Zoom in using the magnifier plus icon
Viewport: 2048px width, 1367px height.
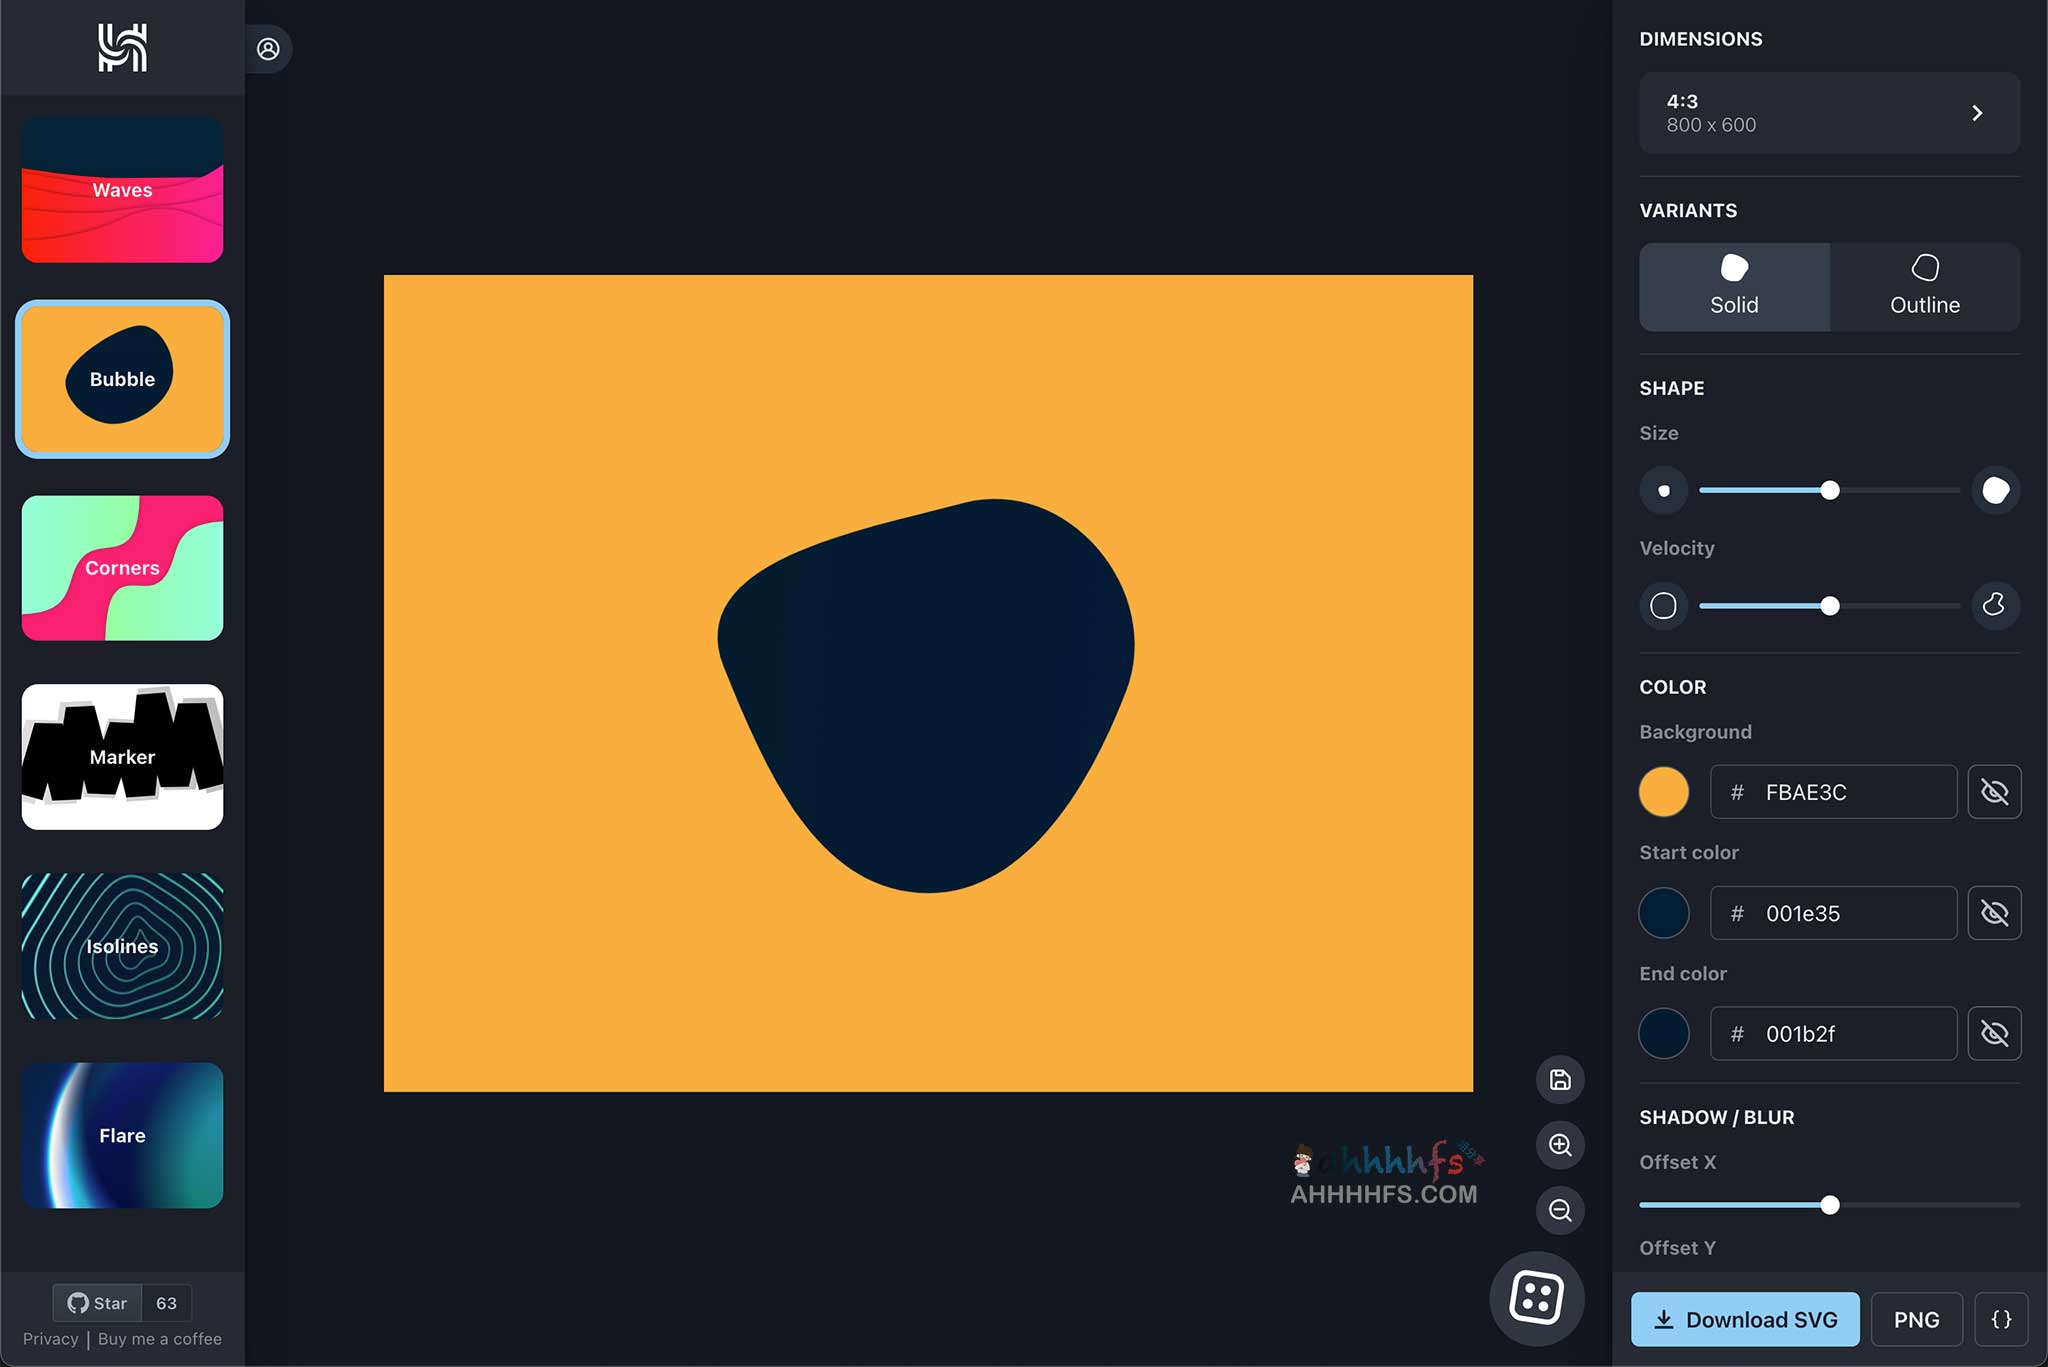click(1560, 1145)
